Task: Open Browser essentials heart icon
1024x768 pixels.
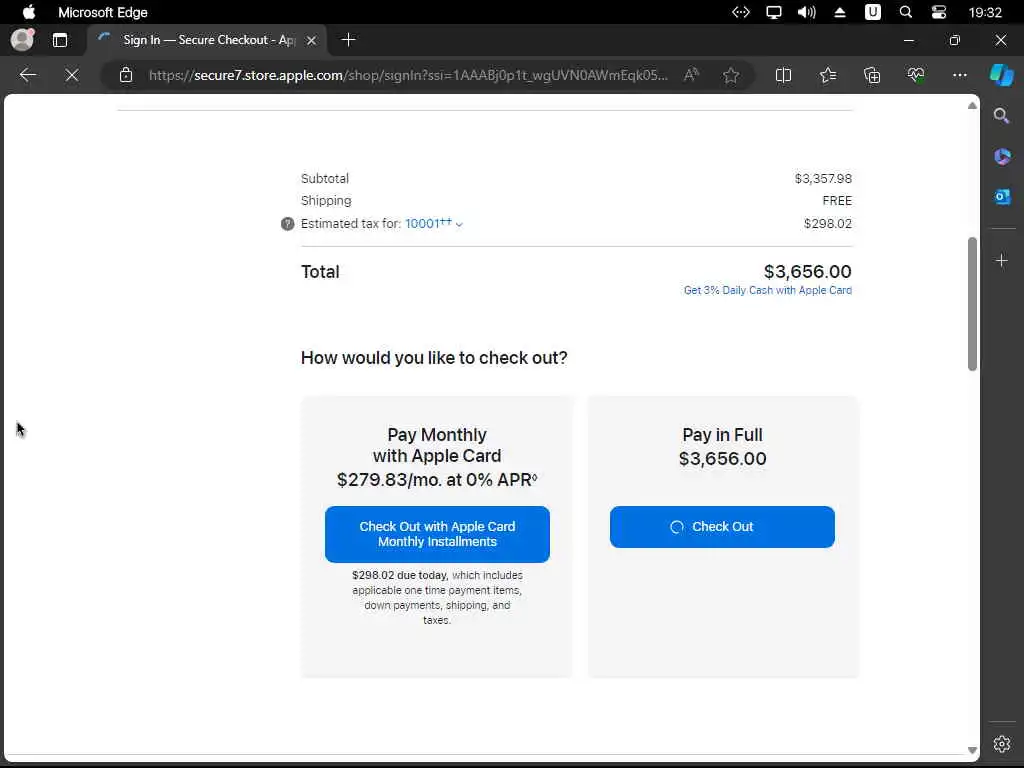Action: [916, 75]
